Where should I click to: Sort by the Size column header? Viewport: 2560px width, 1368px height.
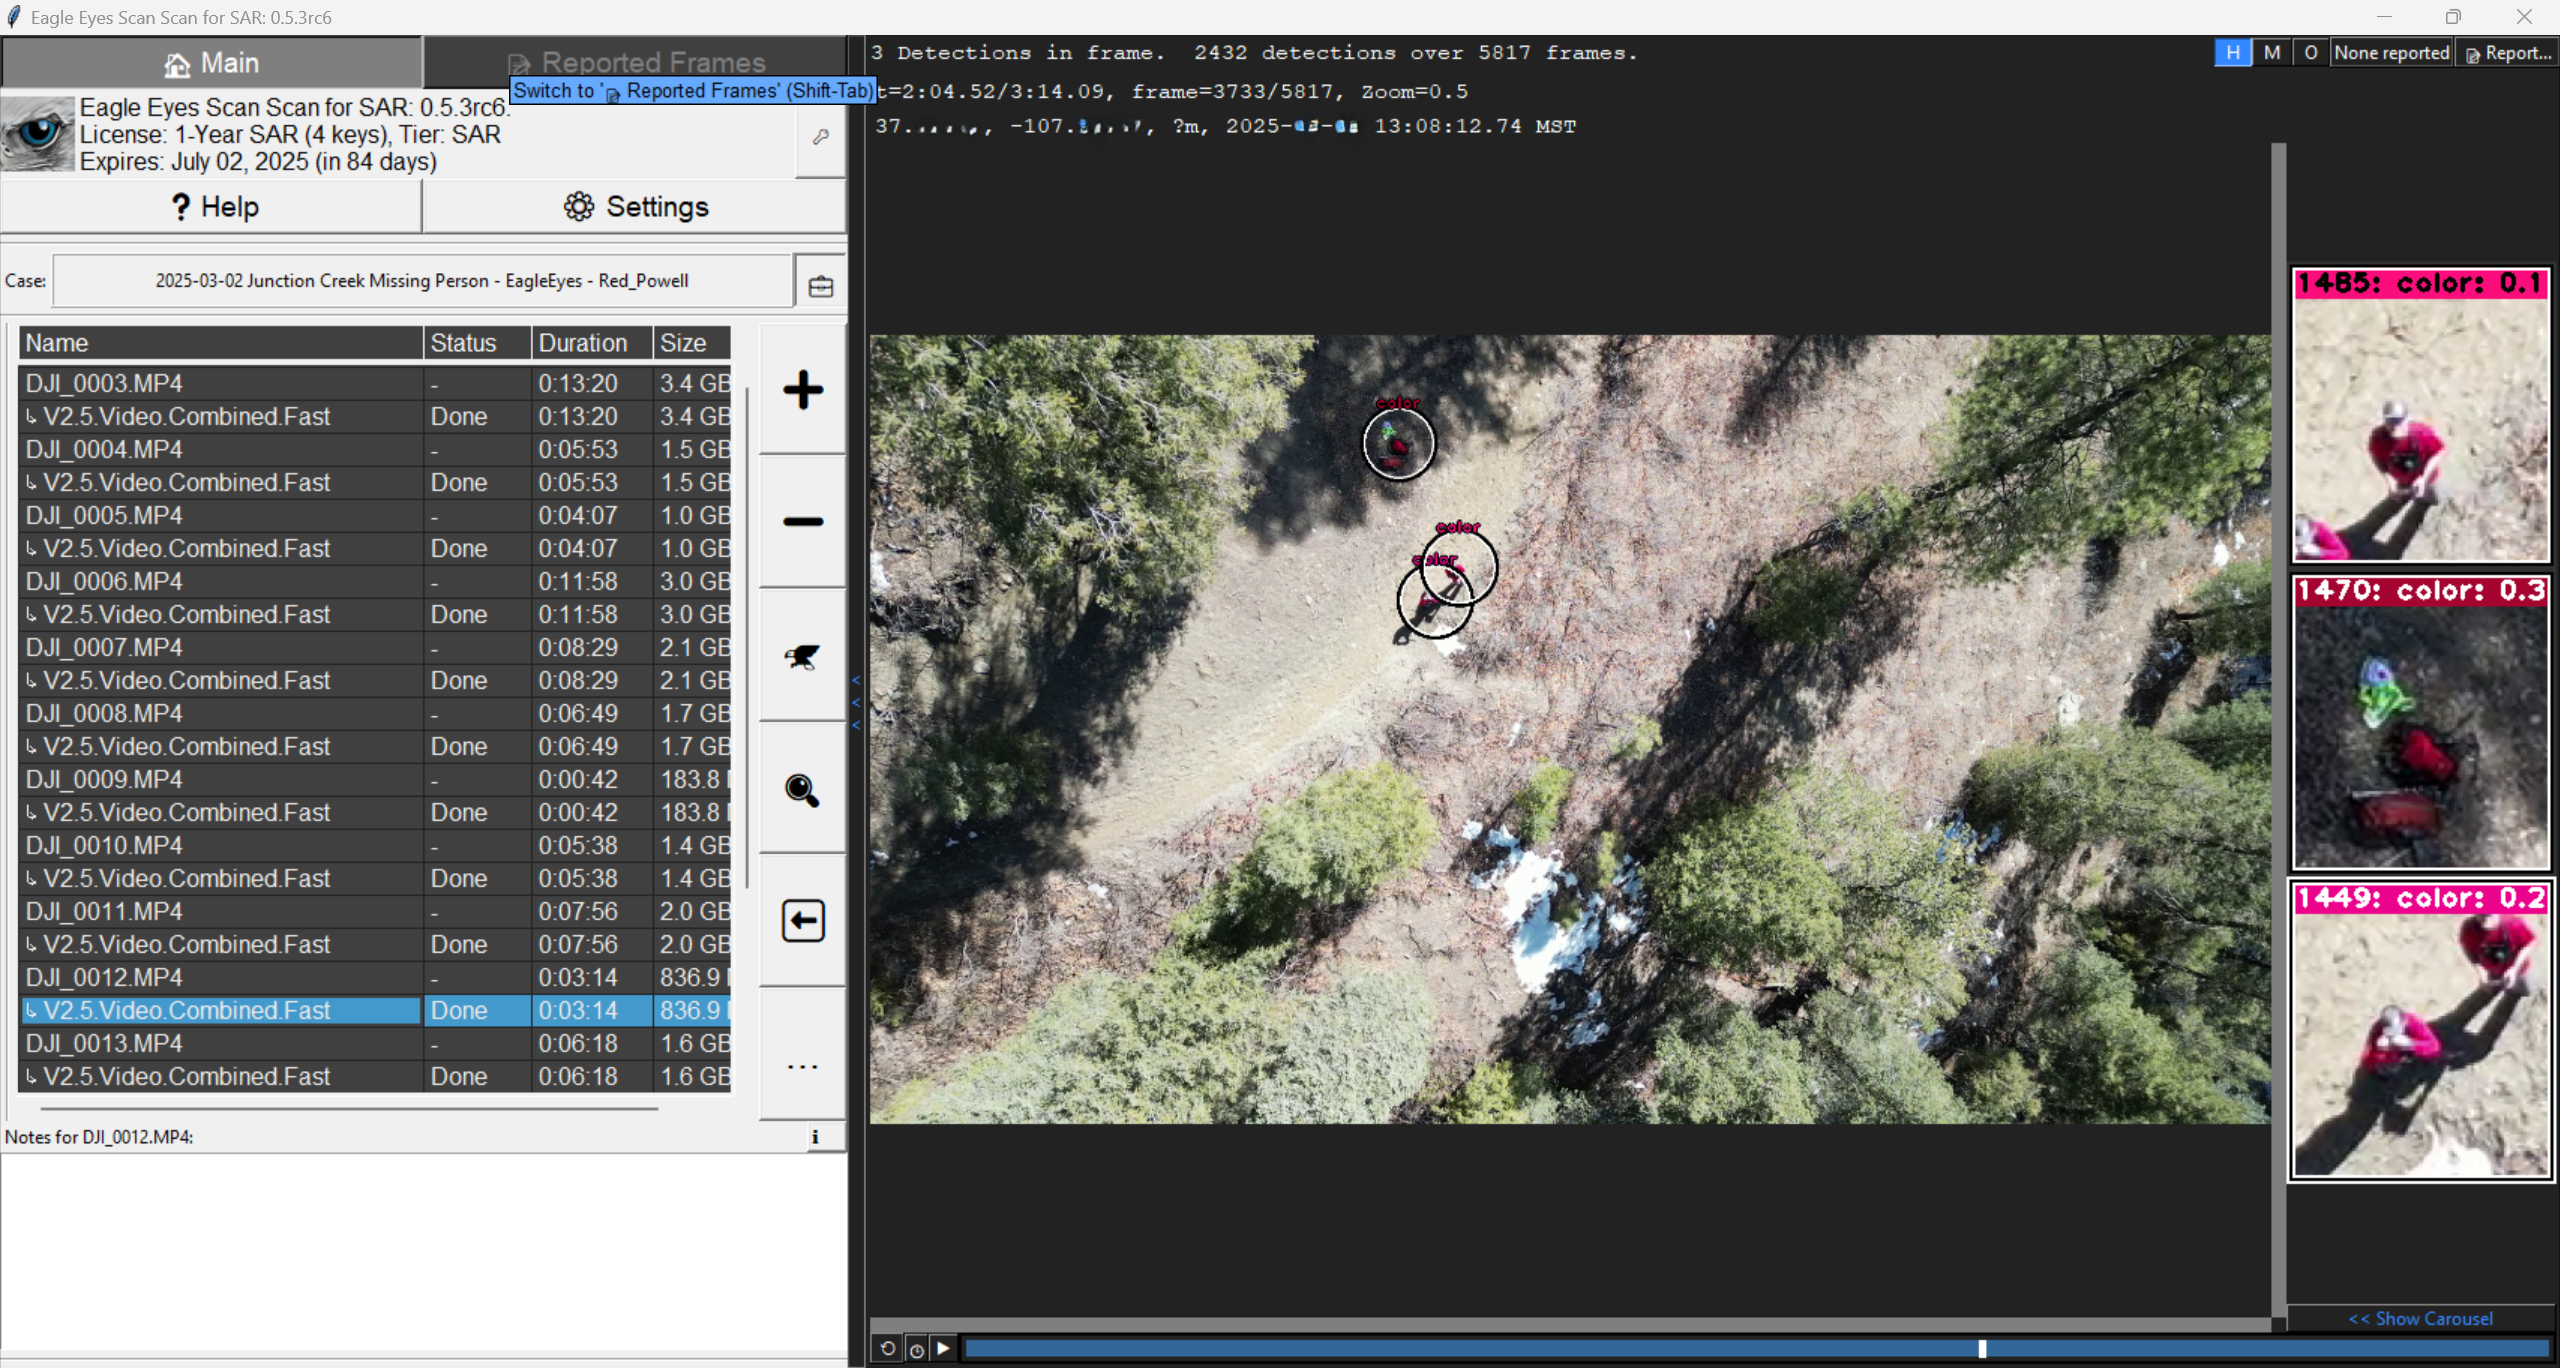click(x=693, y=343)
